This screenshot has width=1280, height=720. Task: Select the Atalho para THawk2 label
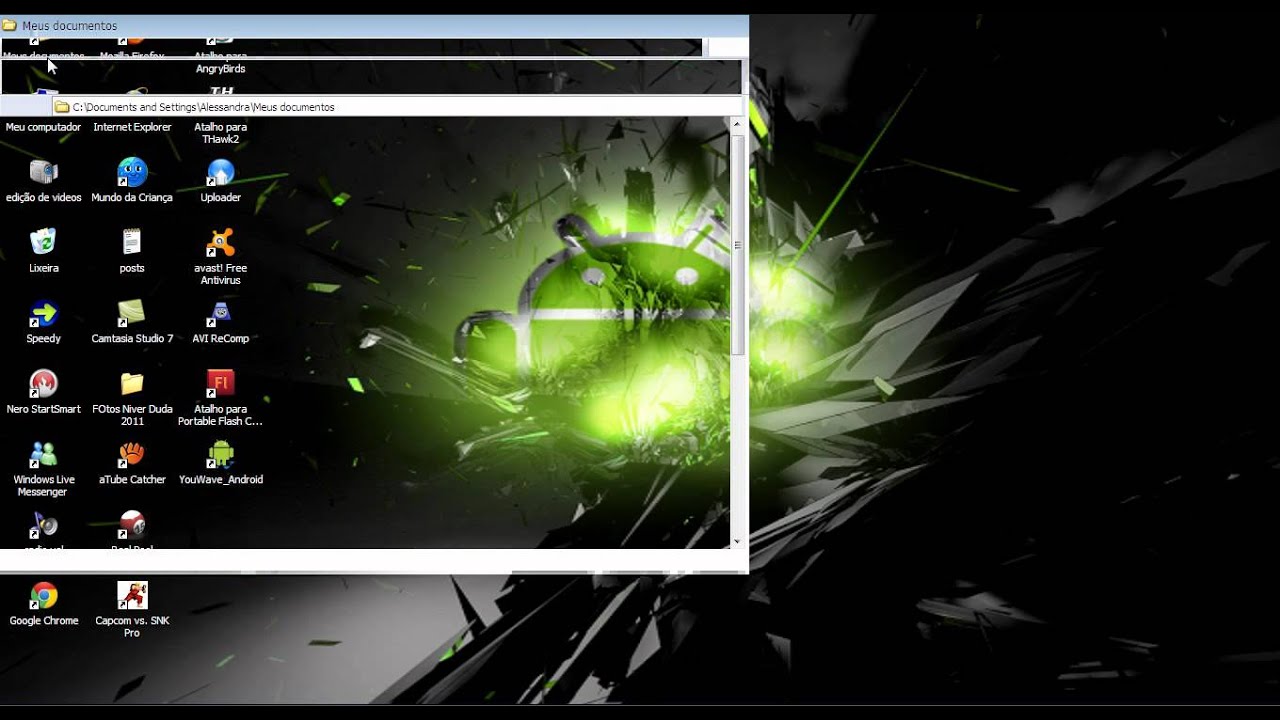coord(220,133)
